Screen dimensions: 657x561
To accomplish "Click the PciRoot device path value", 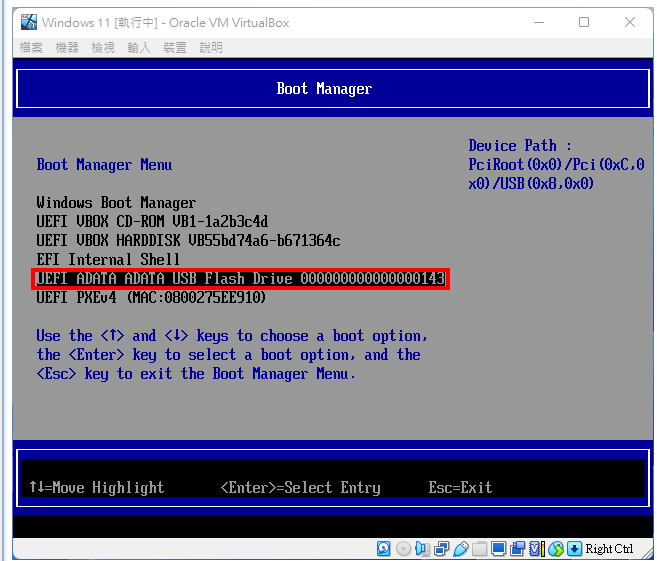I will point(556,174).
